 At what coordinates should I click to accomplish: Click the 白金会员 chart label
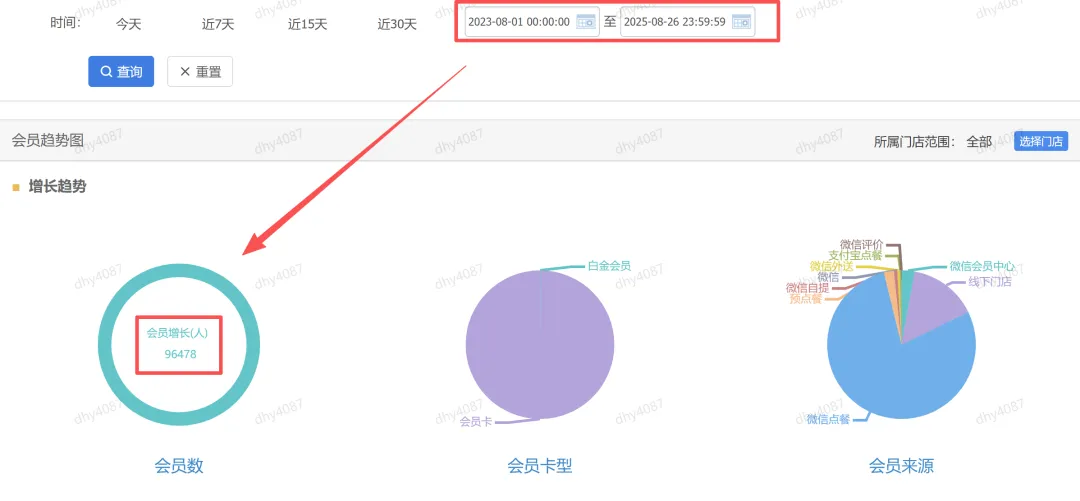609,266
